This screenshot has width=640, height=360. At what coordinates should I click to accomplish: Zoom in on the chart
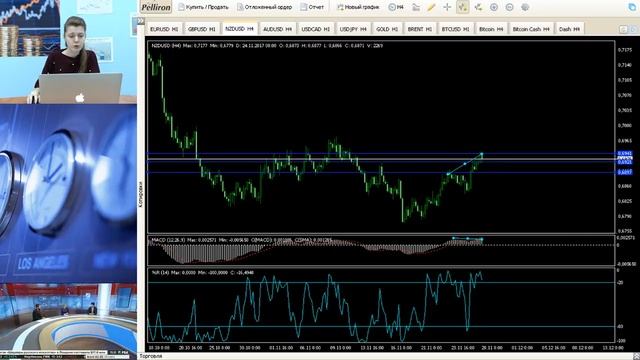click(494, 7)
